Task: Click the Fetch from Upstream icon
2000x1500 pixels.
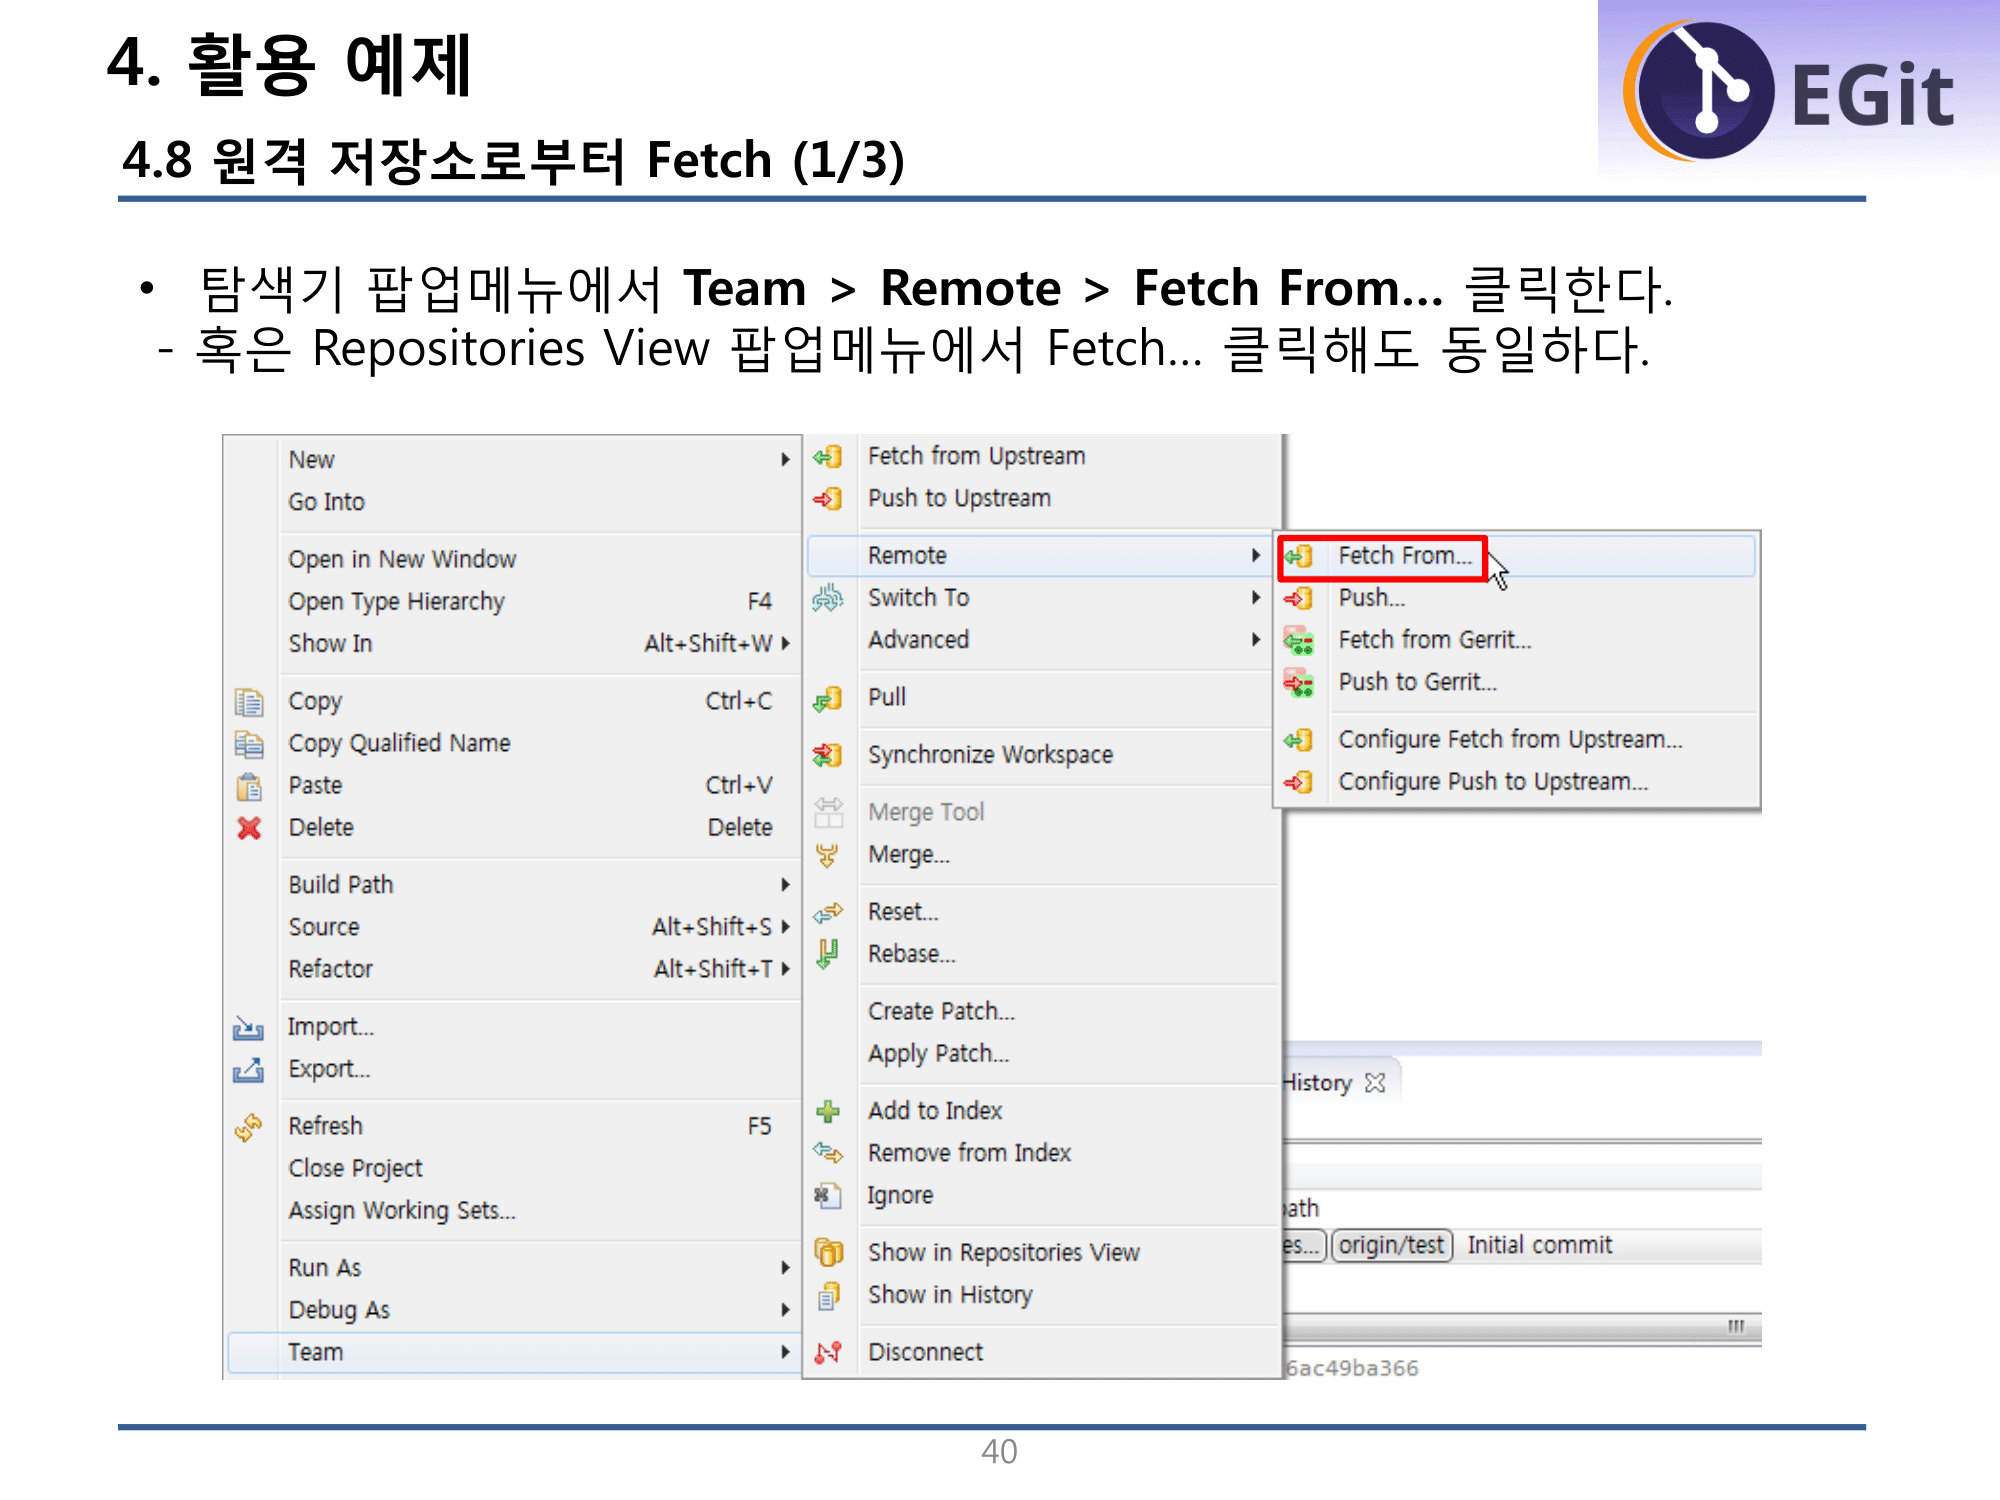Action: point(828,457)
